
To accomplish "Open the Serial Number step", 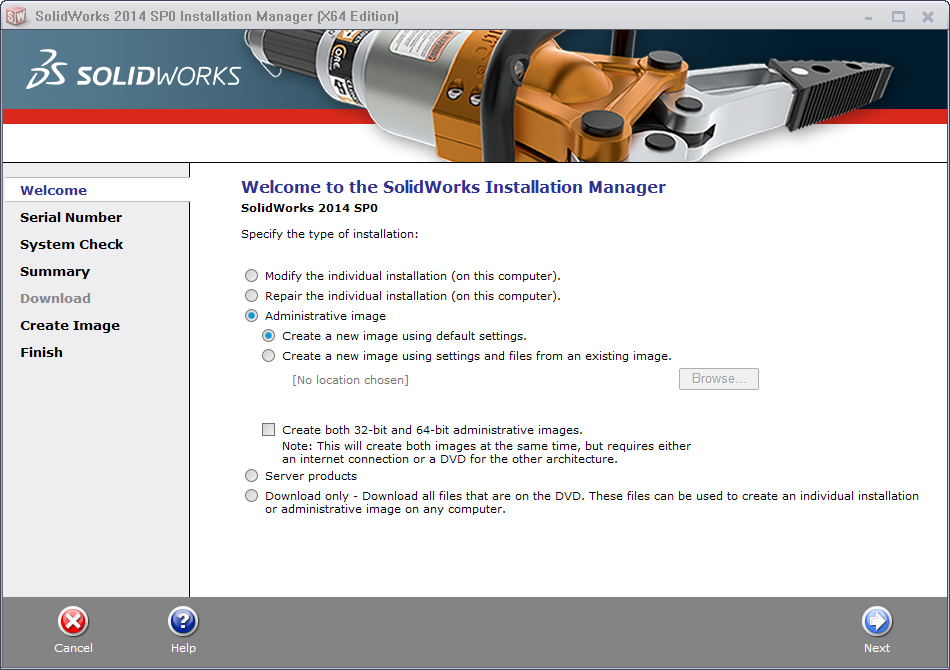I will pyautogui.click(x=71, y=217).
